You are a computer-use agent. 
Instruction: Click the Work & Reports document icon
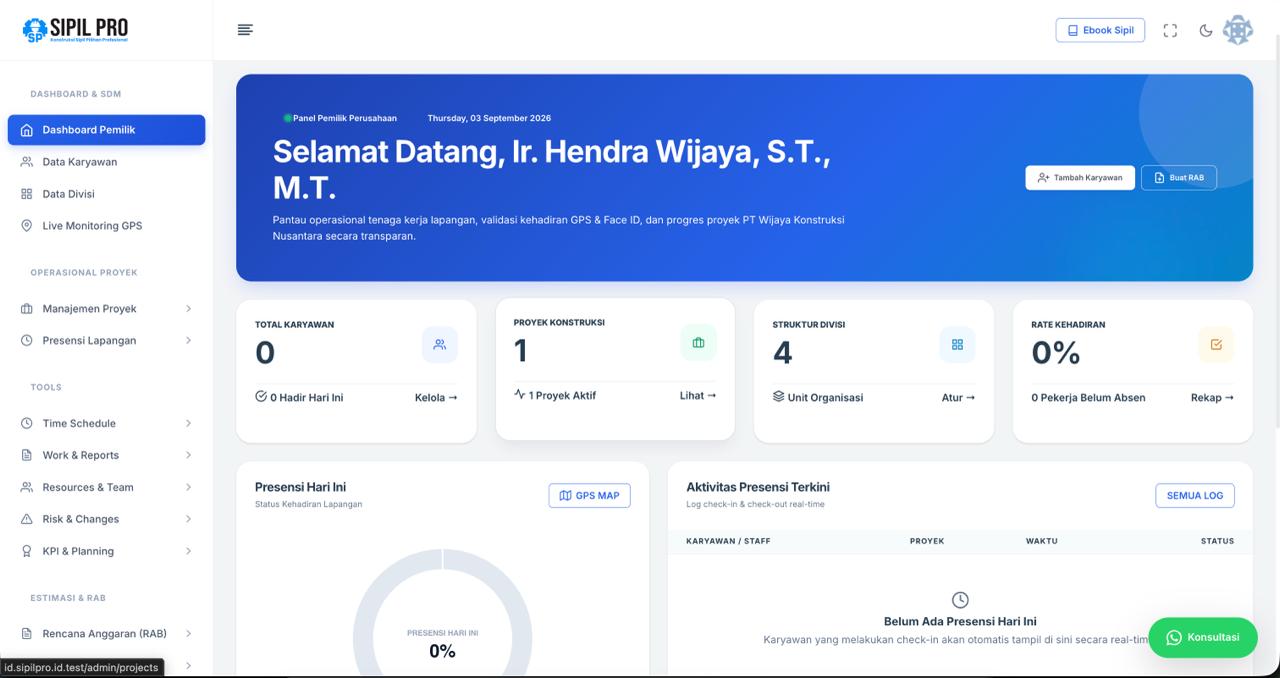click(27, 456)
